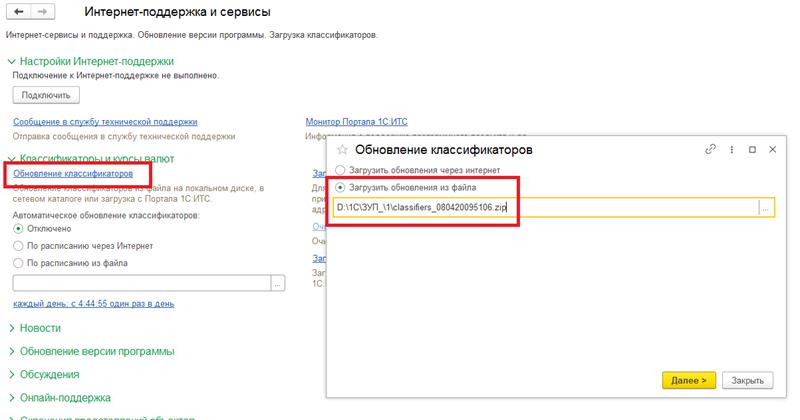Viewport: 800px width, 420px height.
Task: Click the classifiers file path input field
Action: [544, 208]
